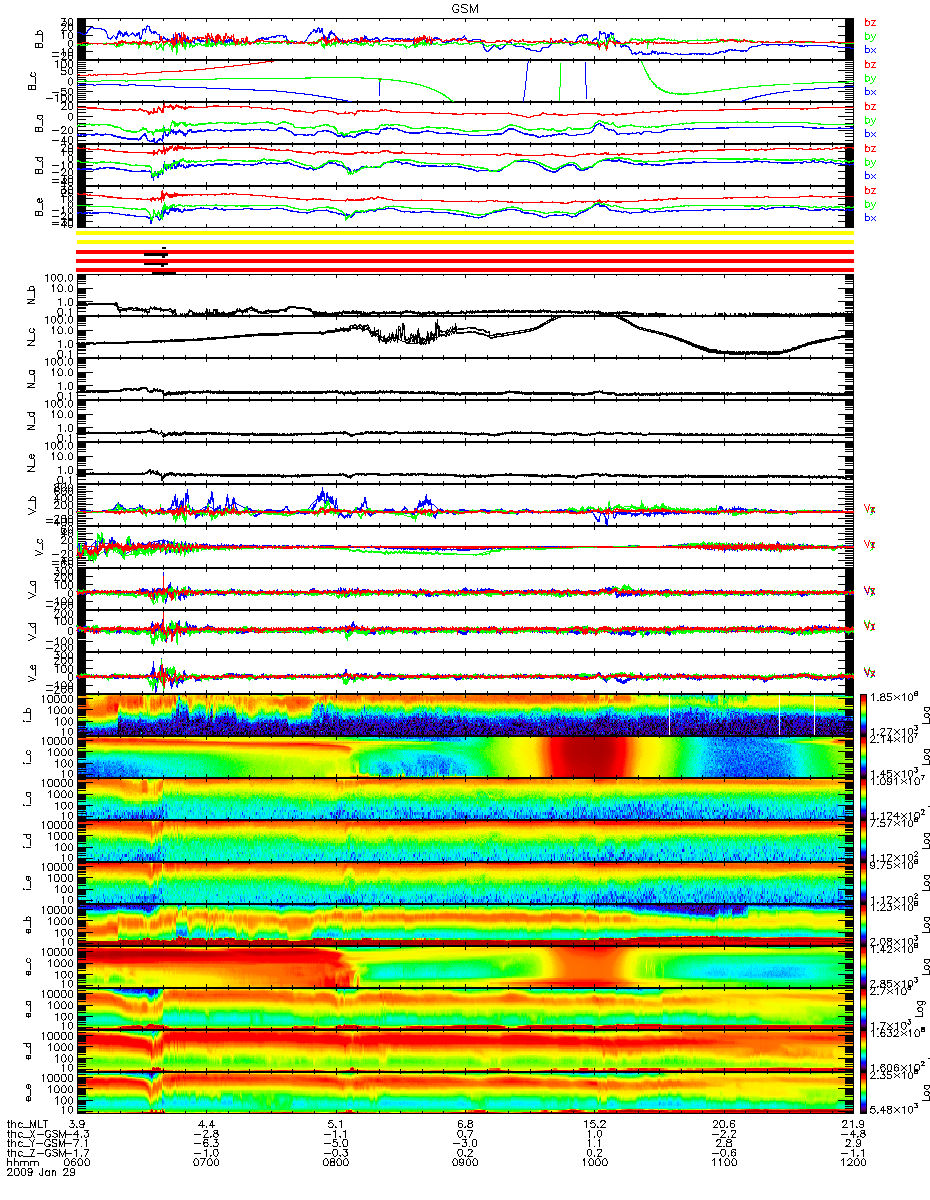Click the B_e panel axis label
930x1200 pixels.
[x=37, y=208]
